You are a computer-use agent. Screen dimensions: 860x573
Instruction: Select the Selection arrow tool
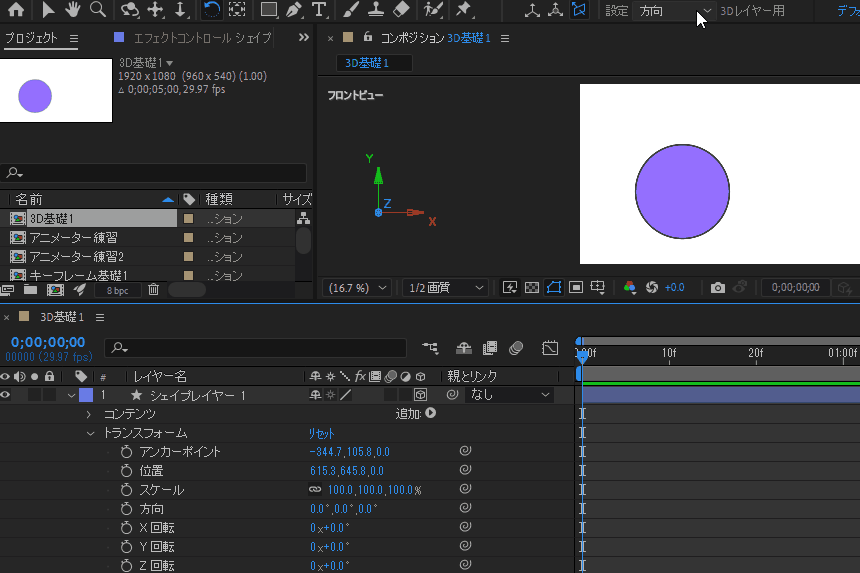point(48,9)
